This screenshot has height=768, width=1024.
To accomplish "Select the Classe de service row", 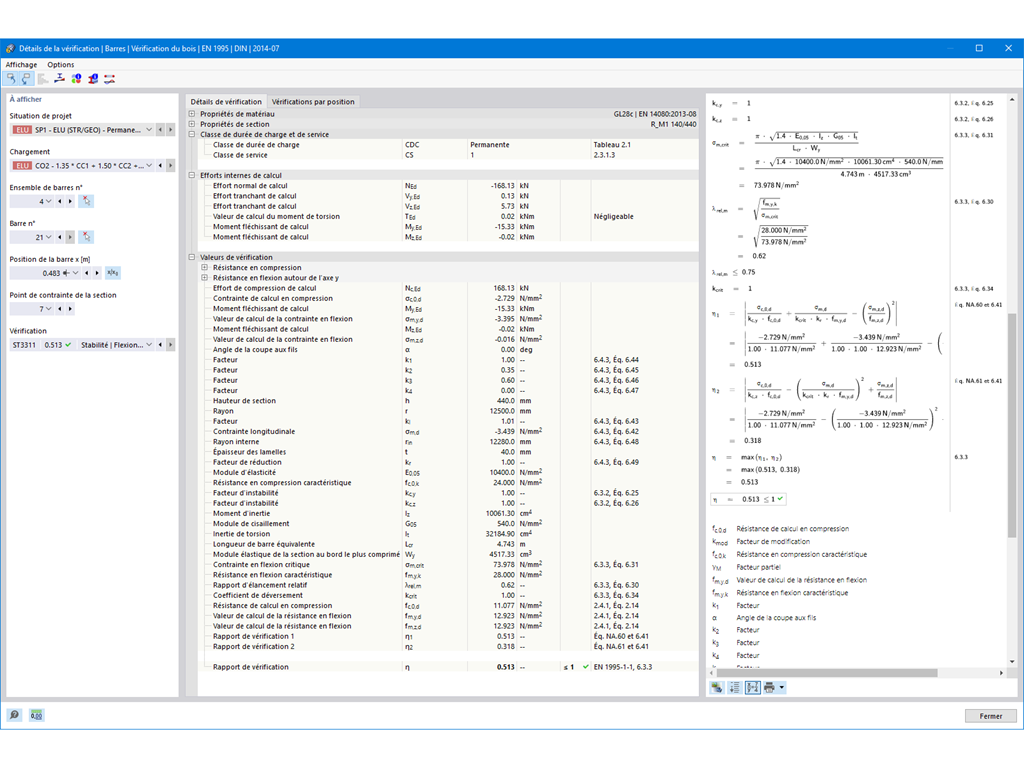I will pyautogui.click(x=448, y=155).
